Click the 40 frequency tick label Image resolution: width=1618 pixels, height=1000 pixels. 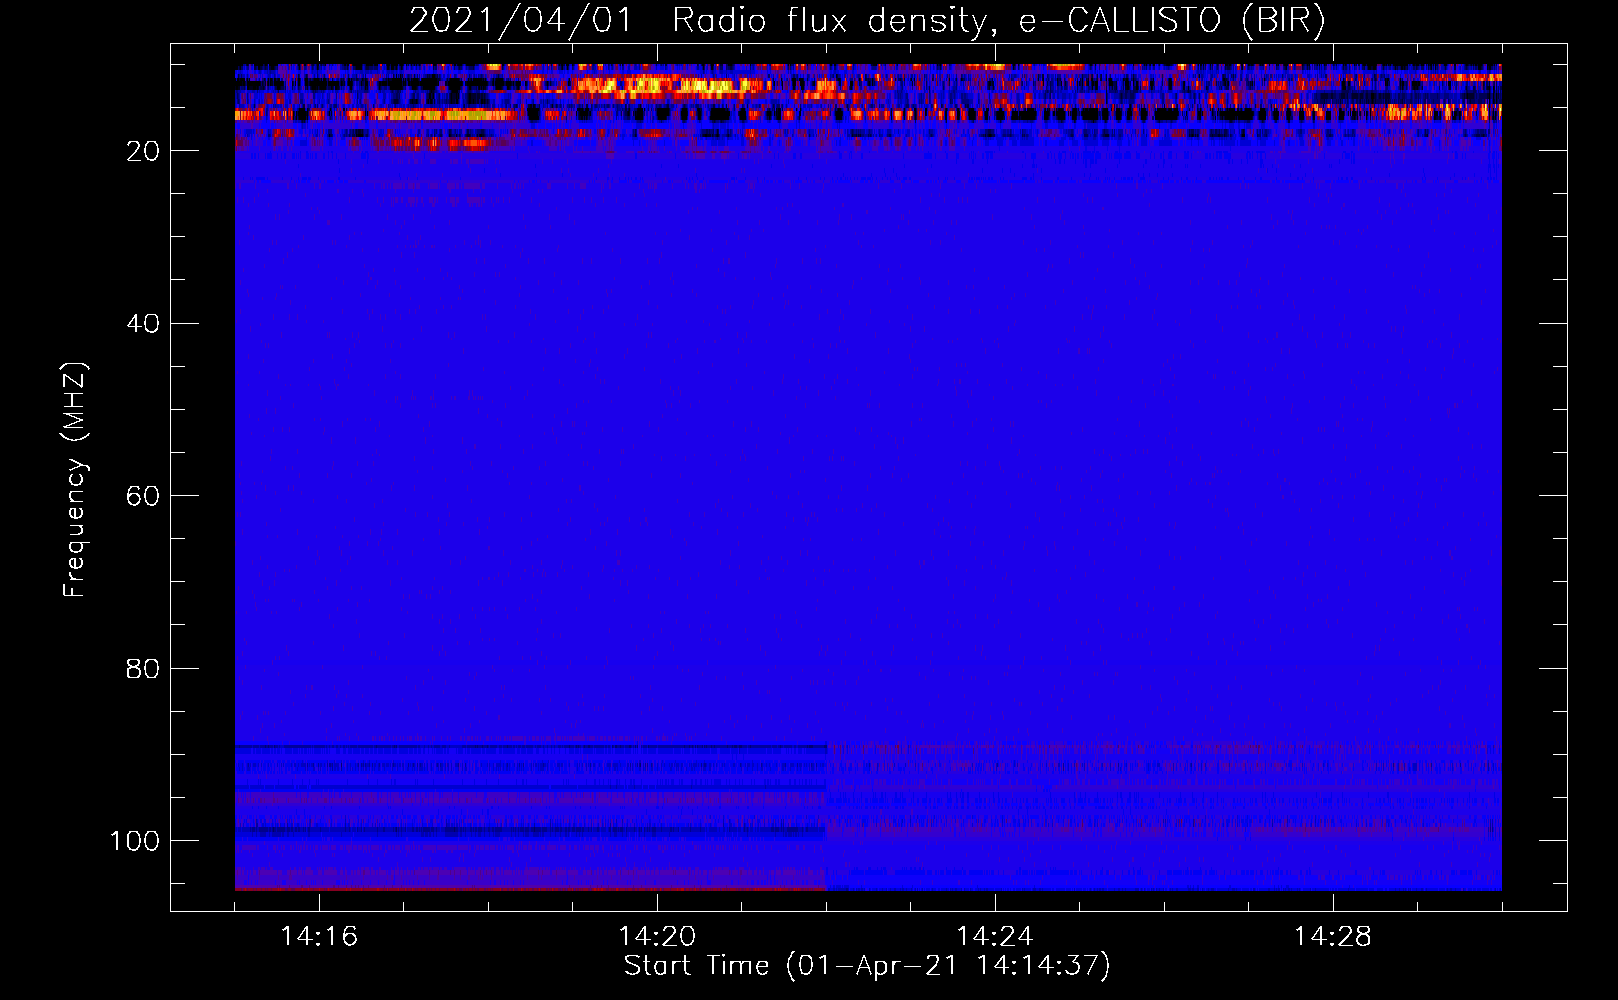pos(143,324)
